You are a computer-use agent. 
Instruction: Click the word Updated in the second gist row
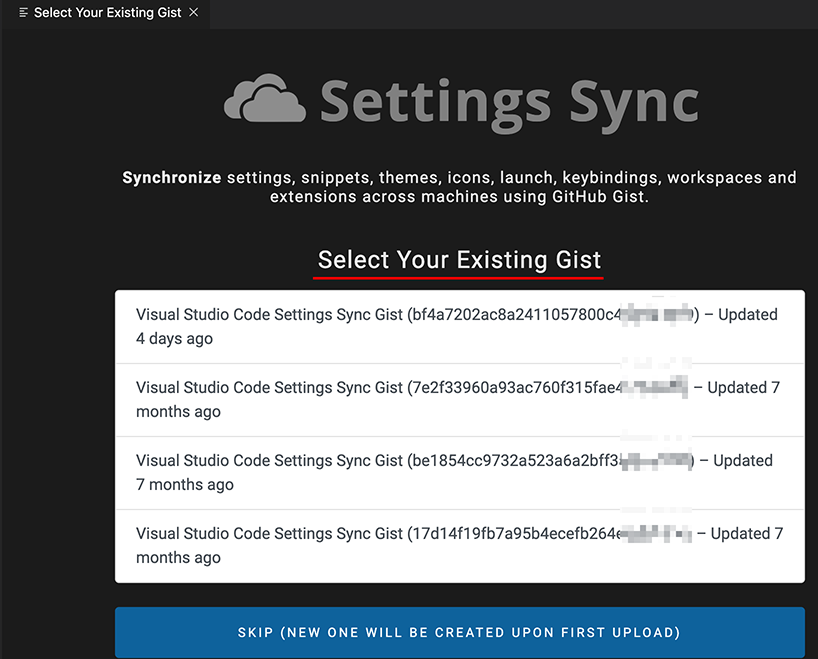(x=737, y=388)
